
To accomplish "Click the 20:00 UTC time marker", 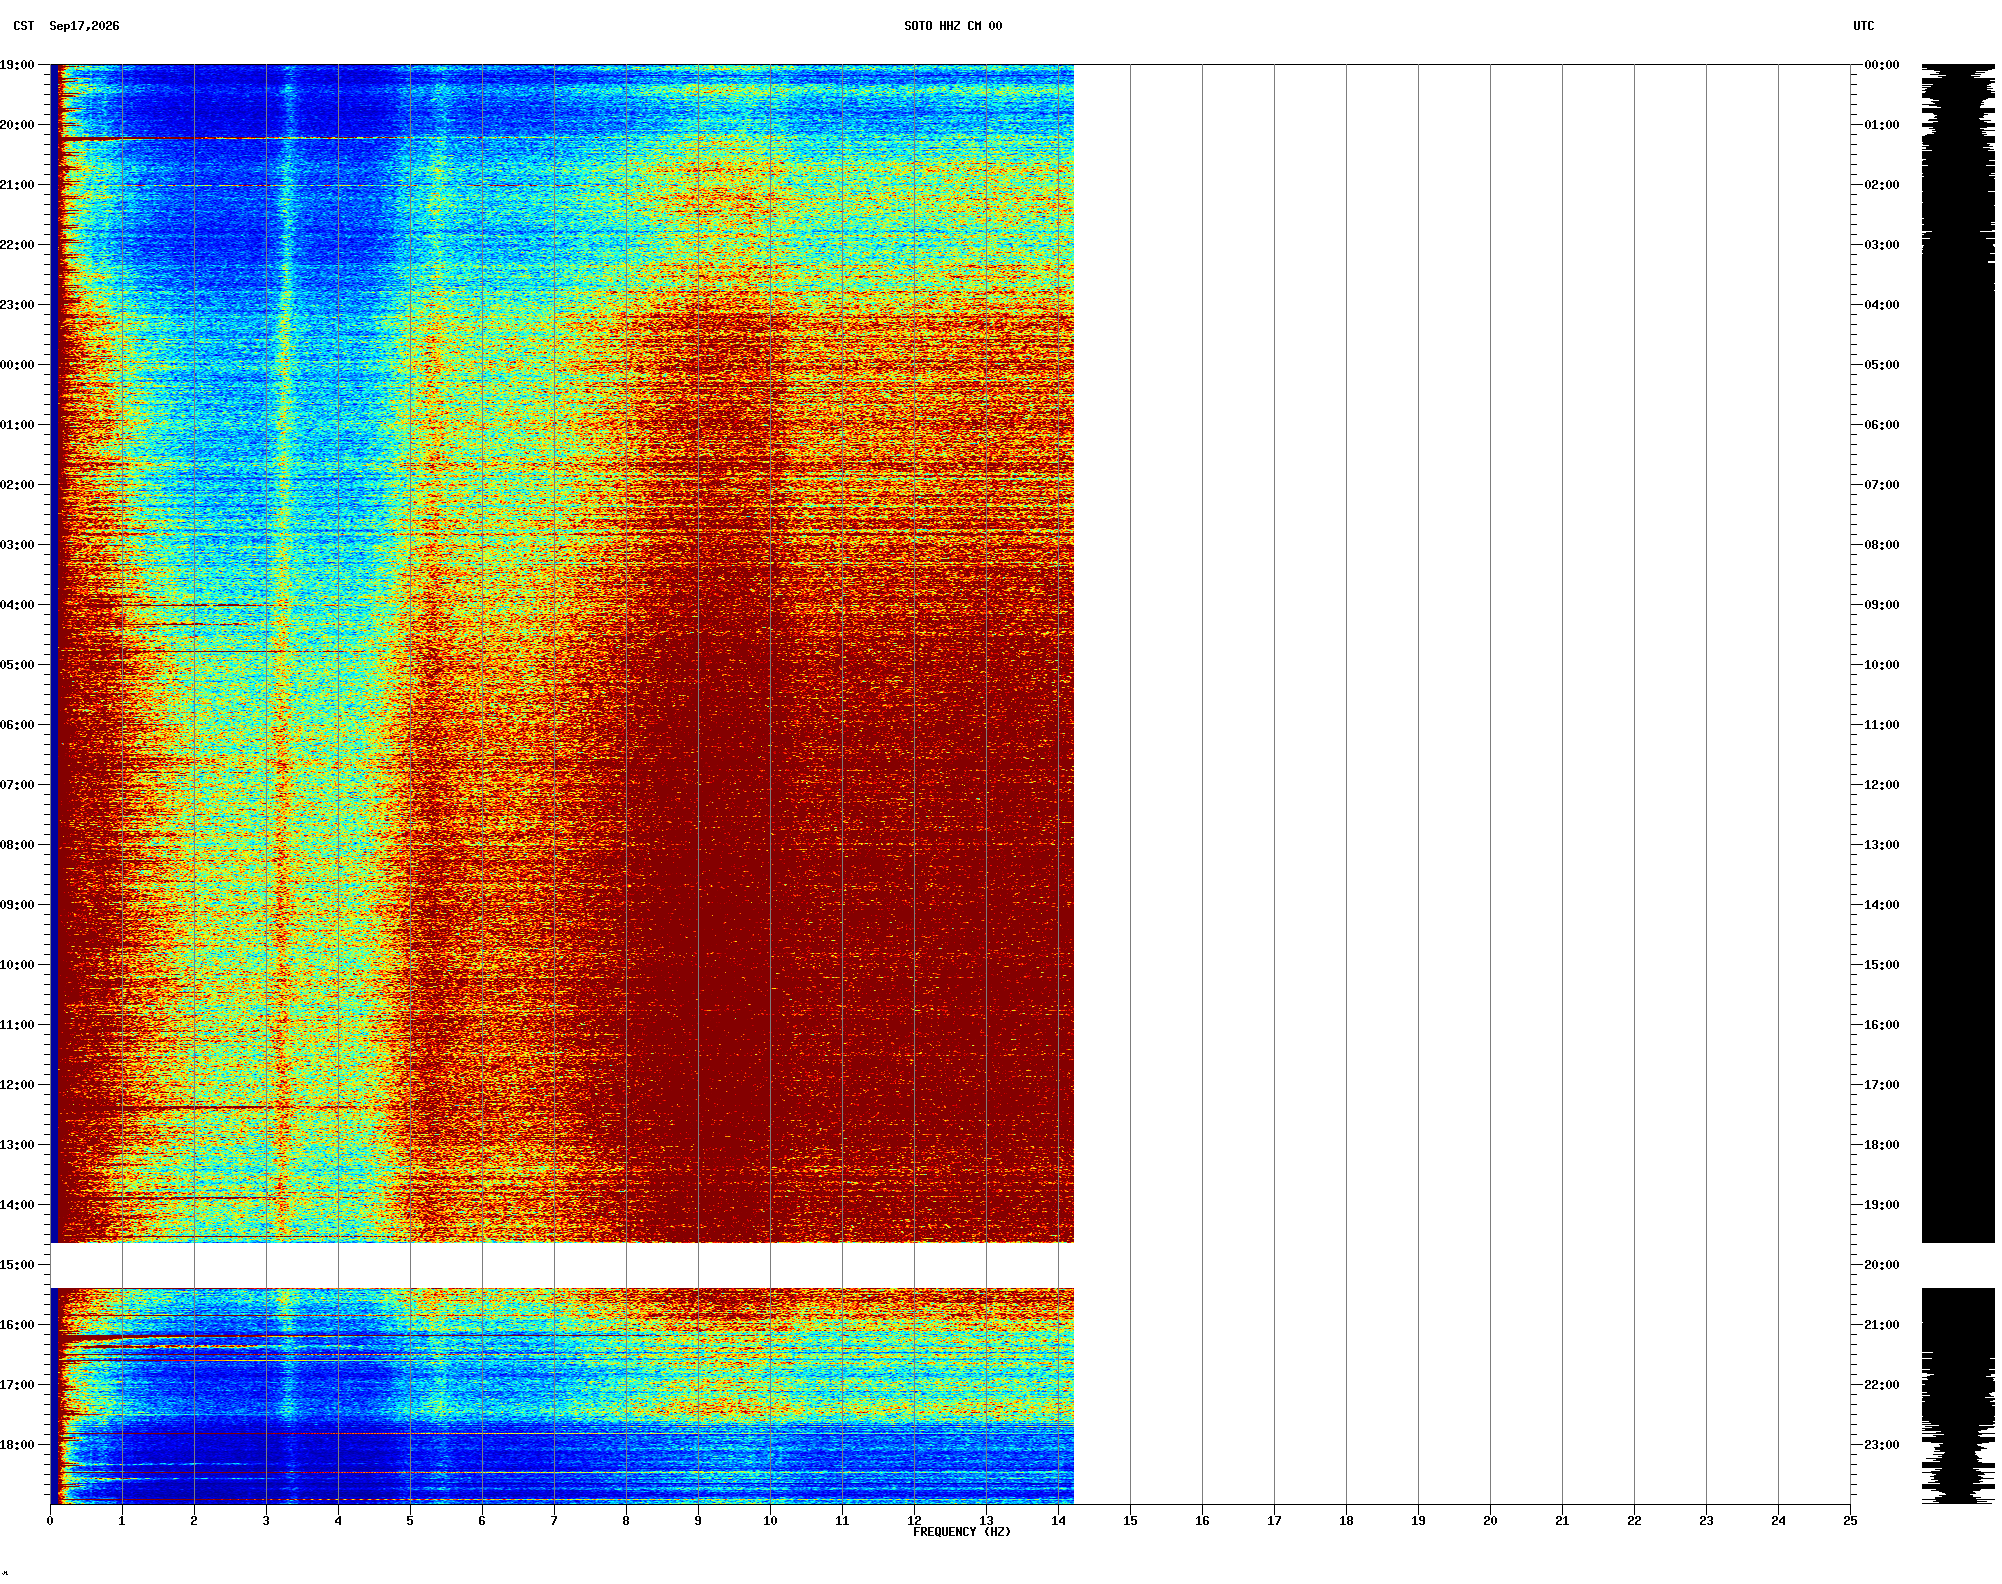I will coord(1881,1265).
